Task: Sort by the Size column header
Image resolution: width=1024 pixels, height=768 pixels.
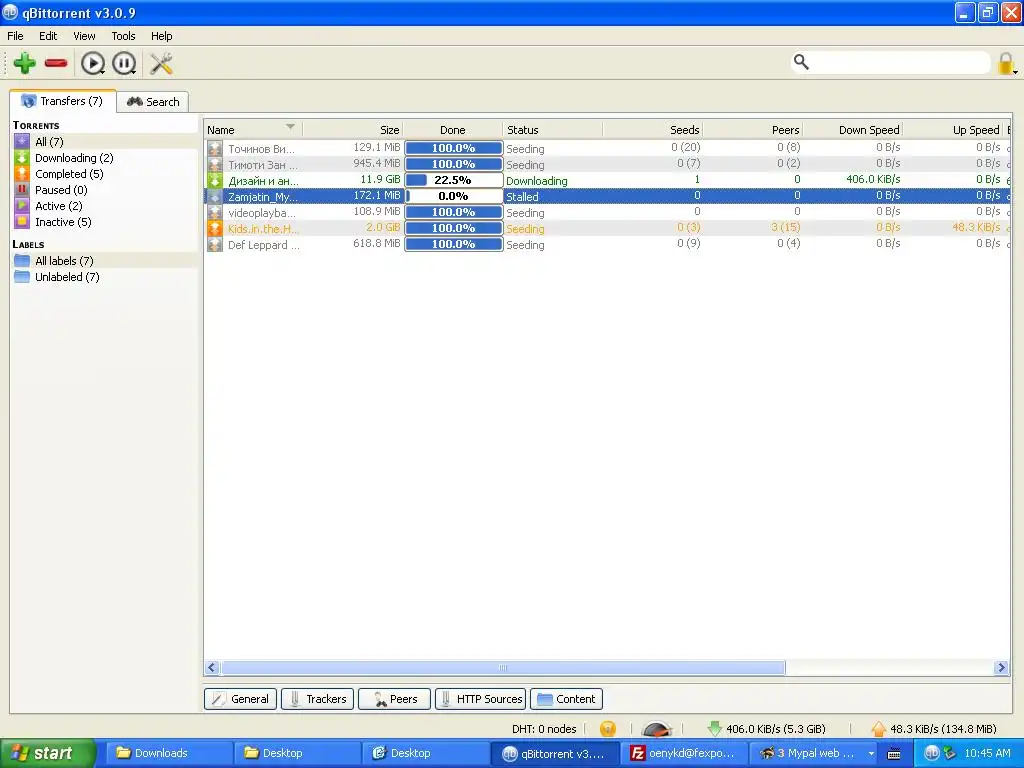Action: tap(353, 130)
